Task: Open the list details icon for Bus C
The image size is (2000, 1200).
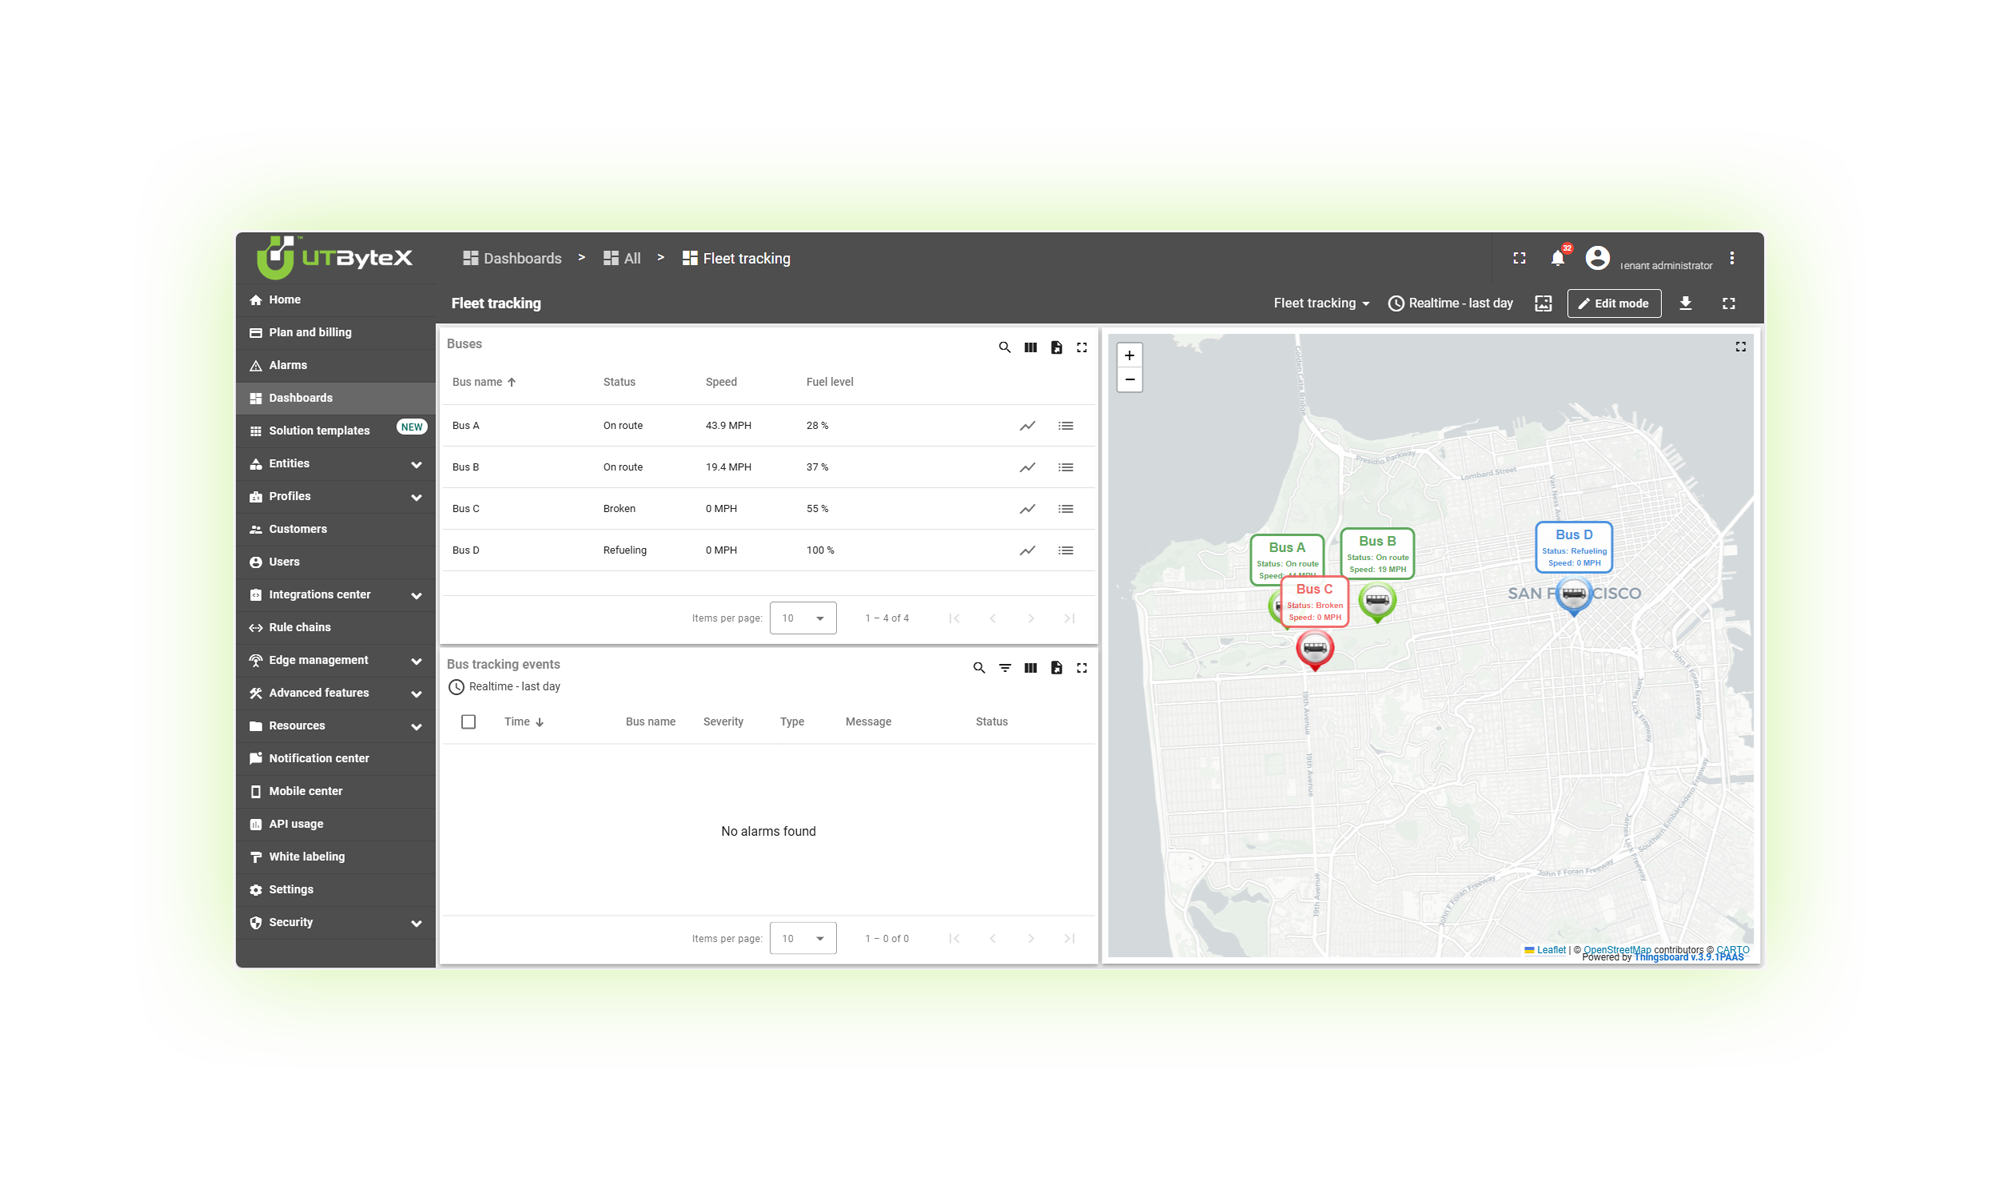Action: (x=1066, y=508)
